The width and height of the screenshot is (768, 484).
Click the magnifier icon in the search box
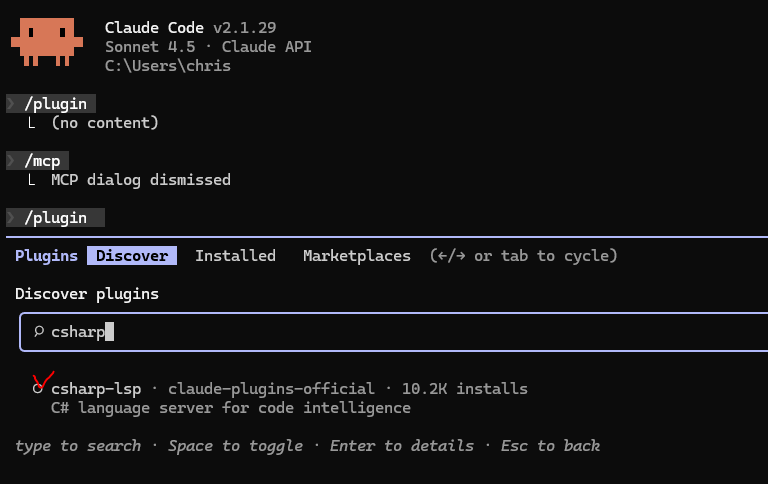pyautogui.click(x=39, y=331)
